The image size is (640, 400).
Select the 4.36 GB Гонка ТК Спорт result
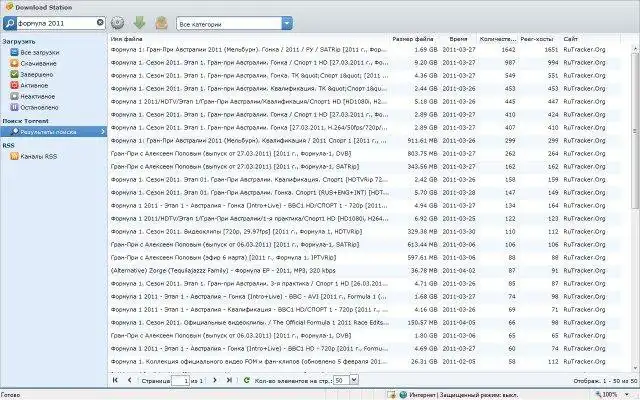click(365, 76)
